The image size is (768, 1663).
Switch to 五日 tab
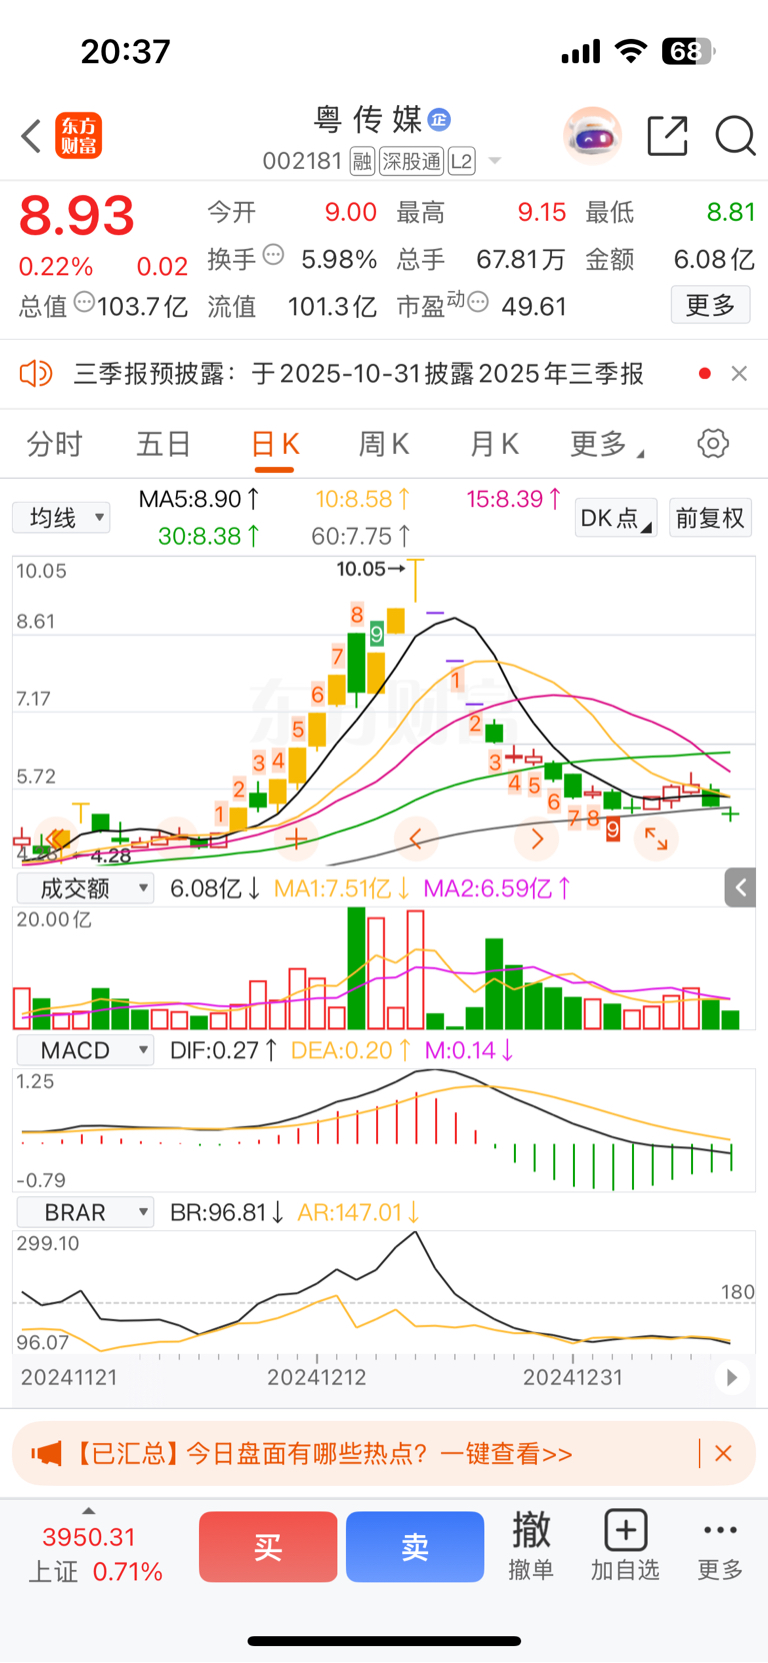tap(163, 444)
